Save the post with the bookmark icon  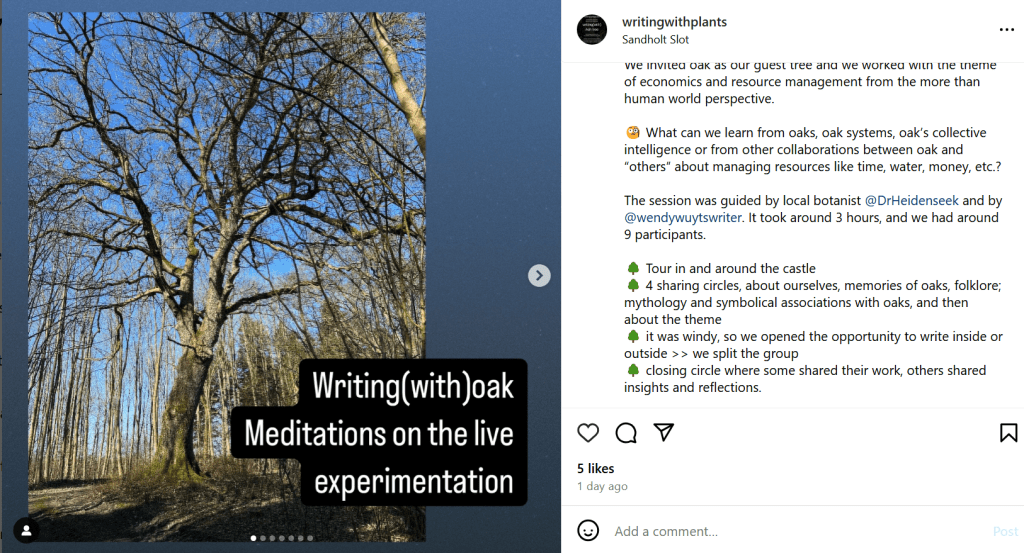tap(1008, 433)
